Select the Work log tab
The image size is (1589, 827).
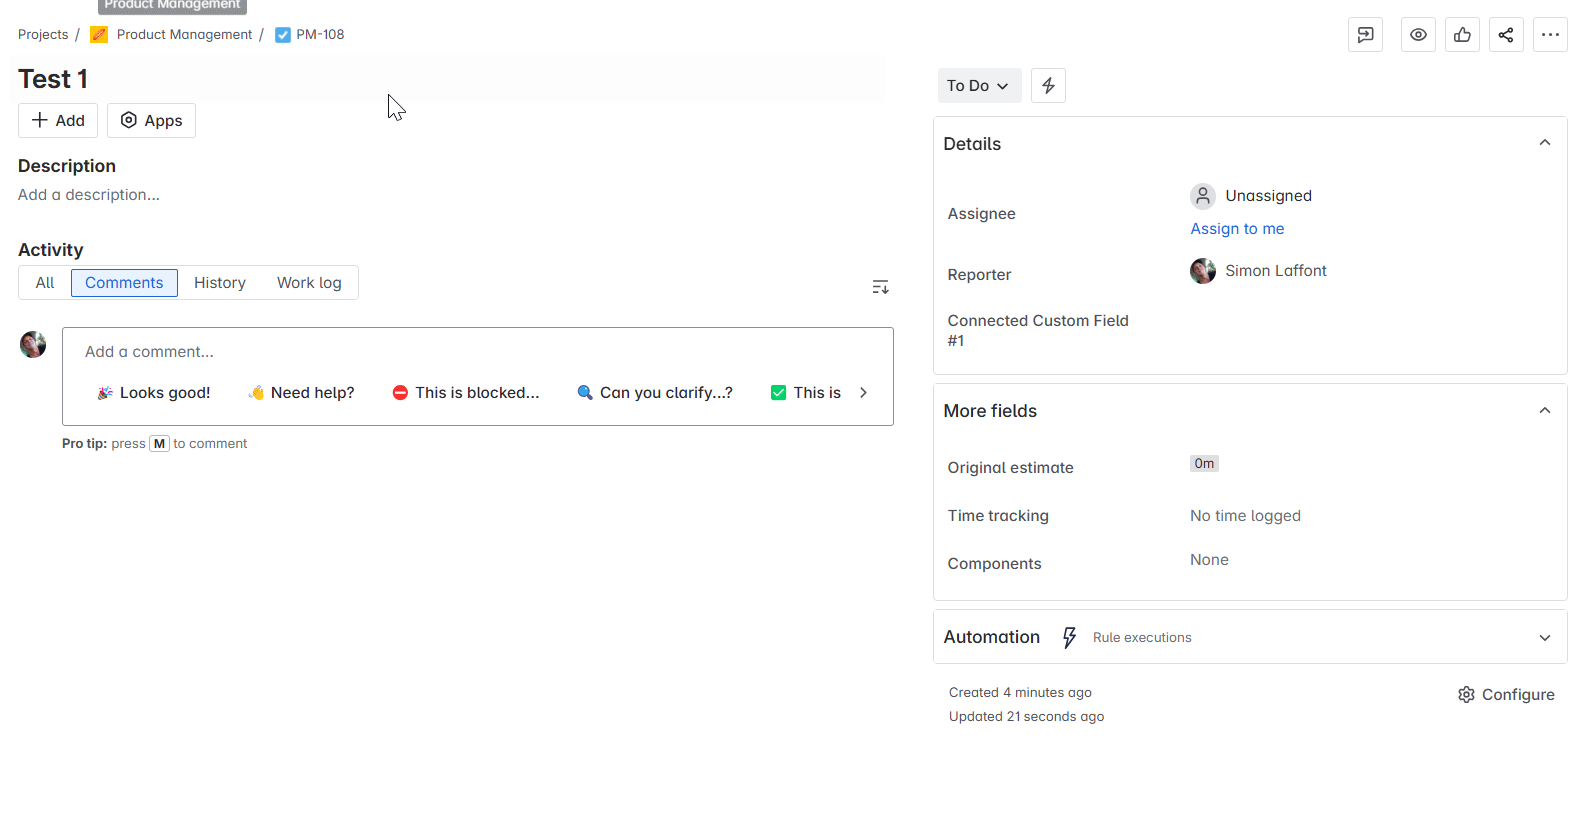(x=309, y=283)
